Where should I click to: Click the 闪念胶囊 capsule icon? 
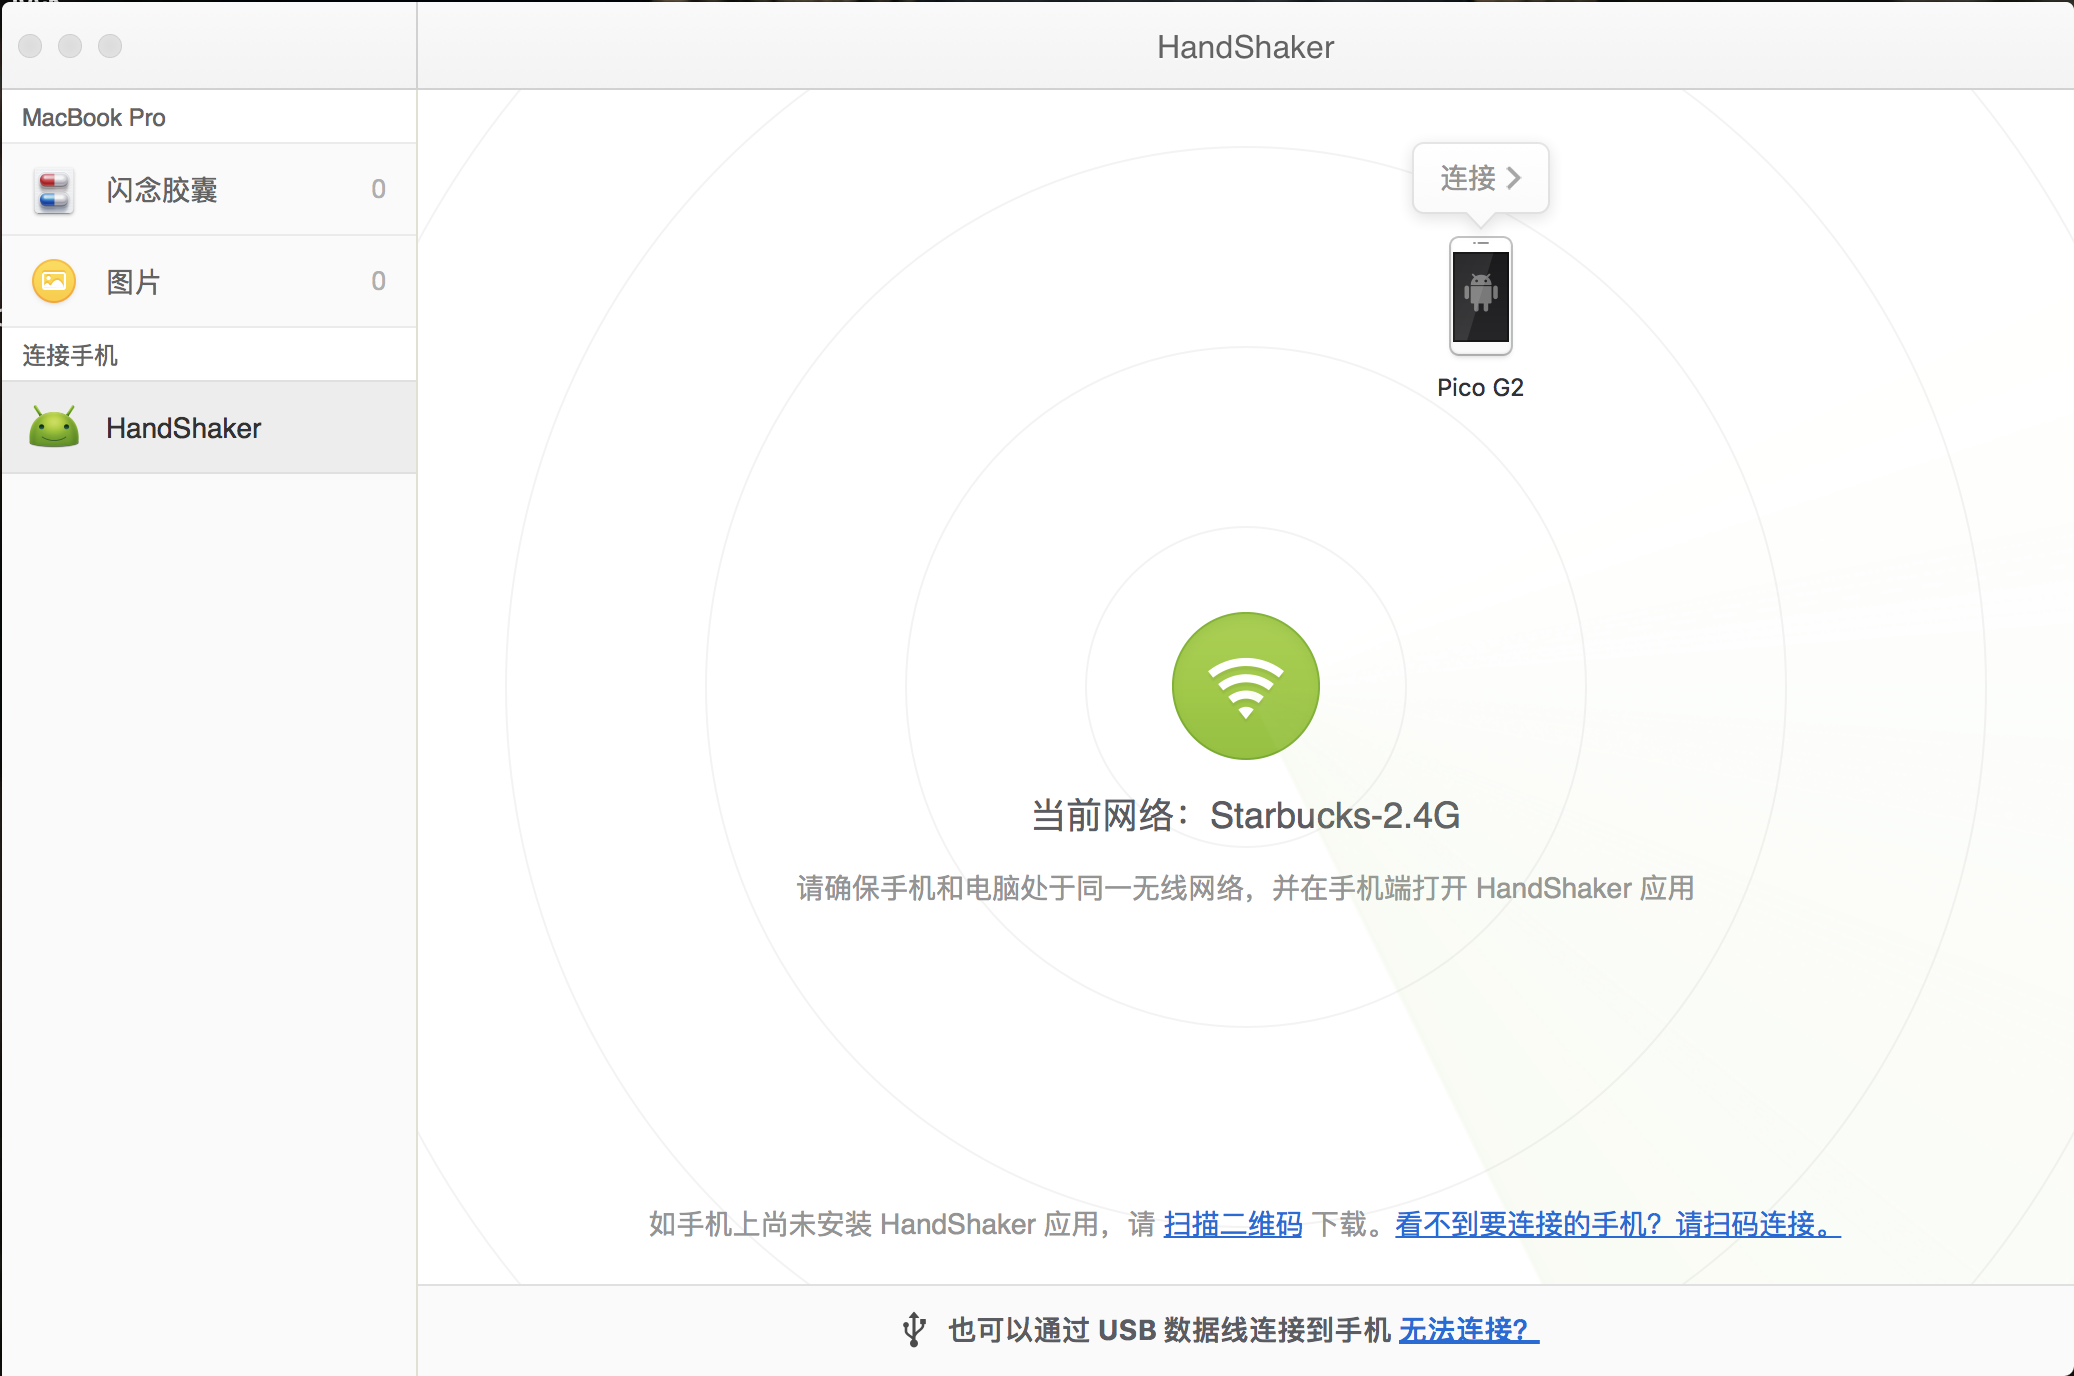(x=54, y=190)
